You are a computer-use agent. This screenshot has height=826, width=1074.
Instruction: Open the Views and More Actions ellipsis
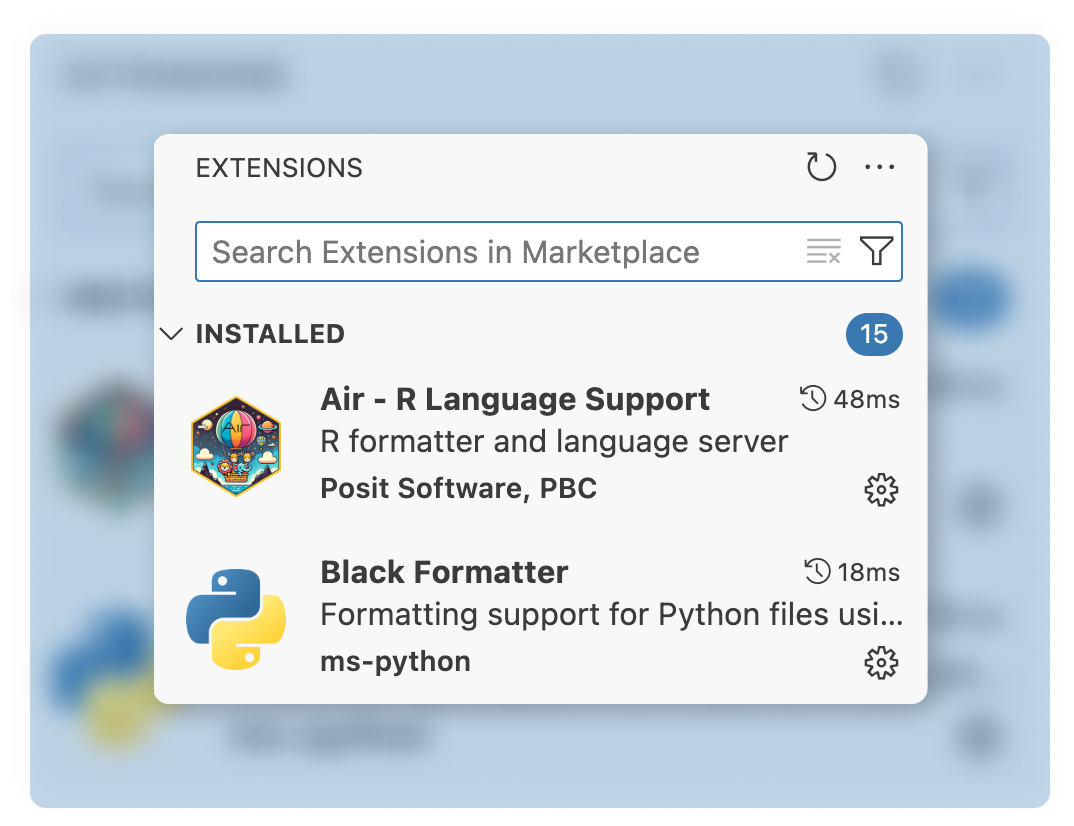click(x=879, y=166)
